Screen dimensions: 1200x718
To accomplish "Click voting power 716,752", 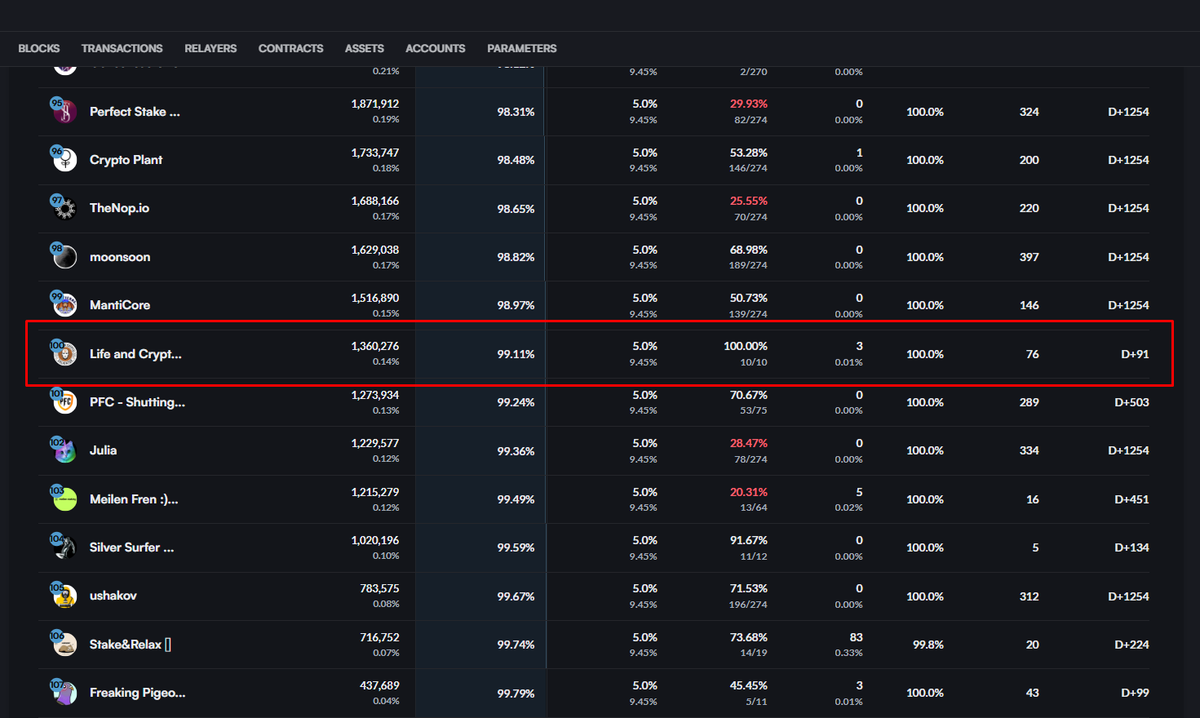I will (380, 637).
